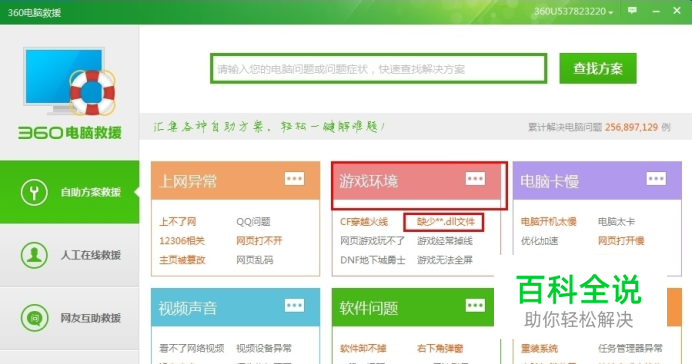Open more options for 视频声音 category
This screenshot has height=364, width=692.
pyautogui.click(x=294, y=305)
